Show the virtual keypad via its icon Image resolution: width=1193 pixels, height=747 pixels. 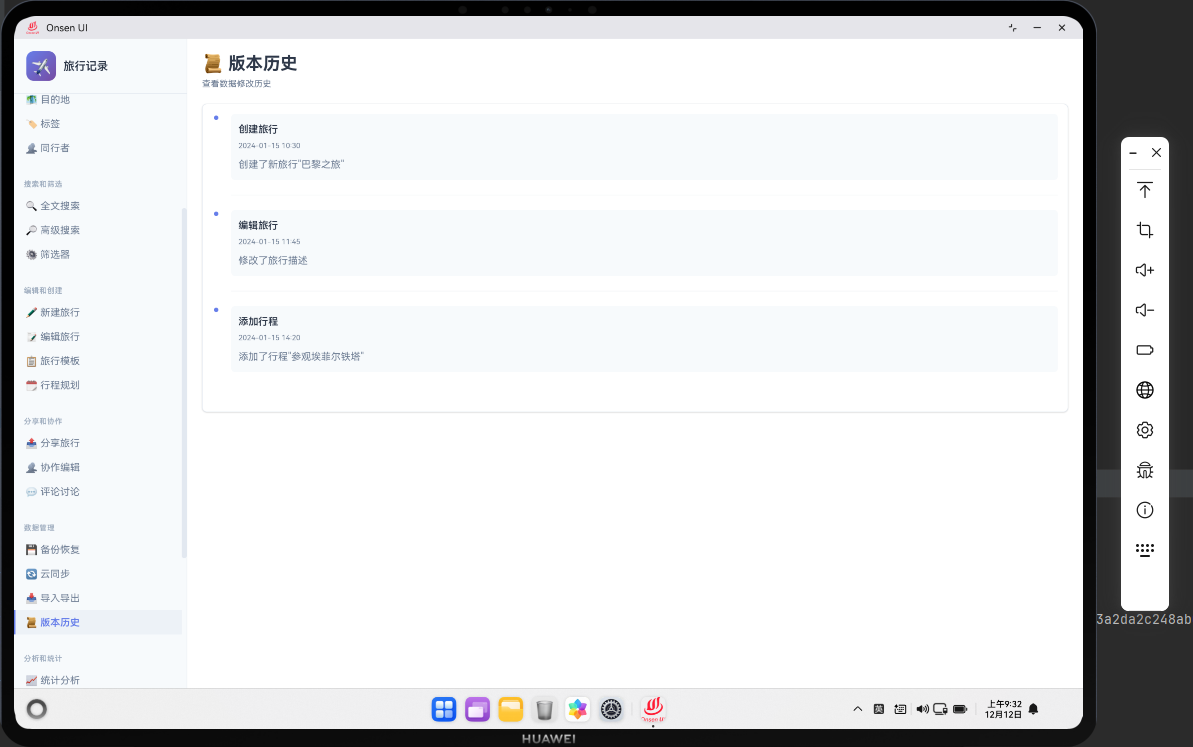point(1144,549)
